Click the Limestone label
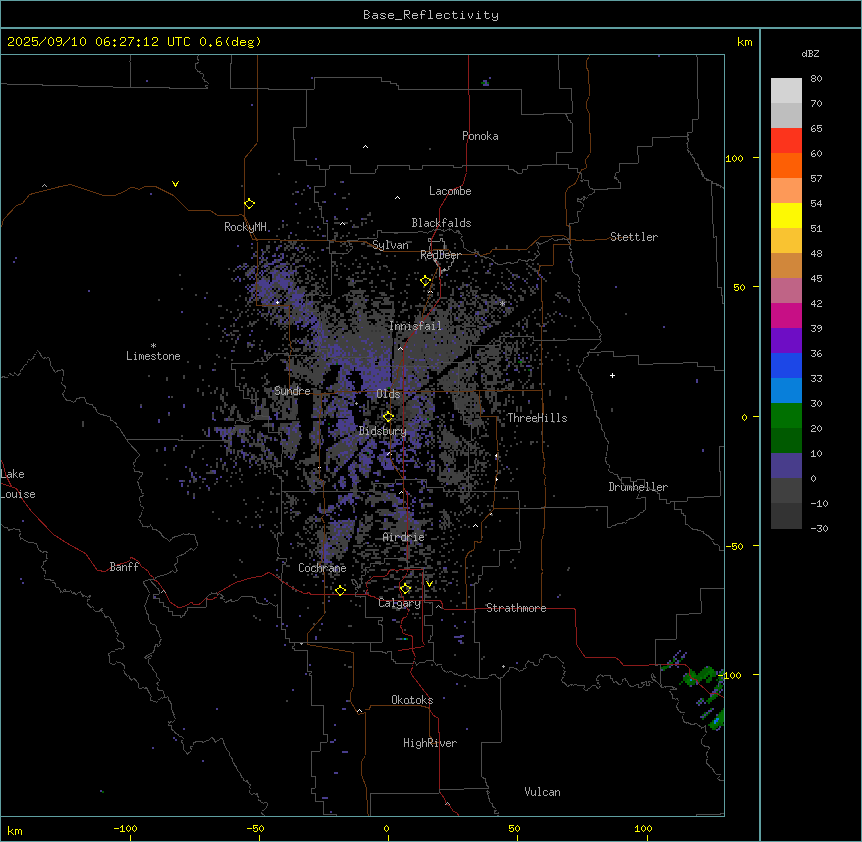The image size is (862, 842). tap(153, 356)
